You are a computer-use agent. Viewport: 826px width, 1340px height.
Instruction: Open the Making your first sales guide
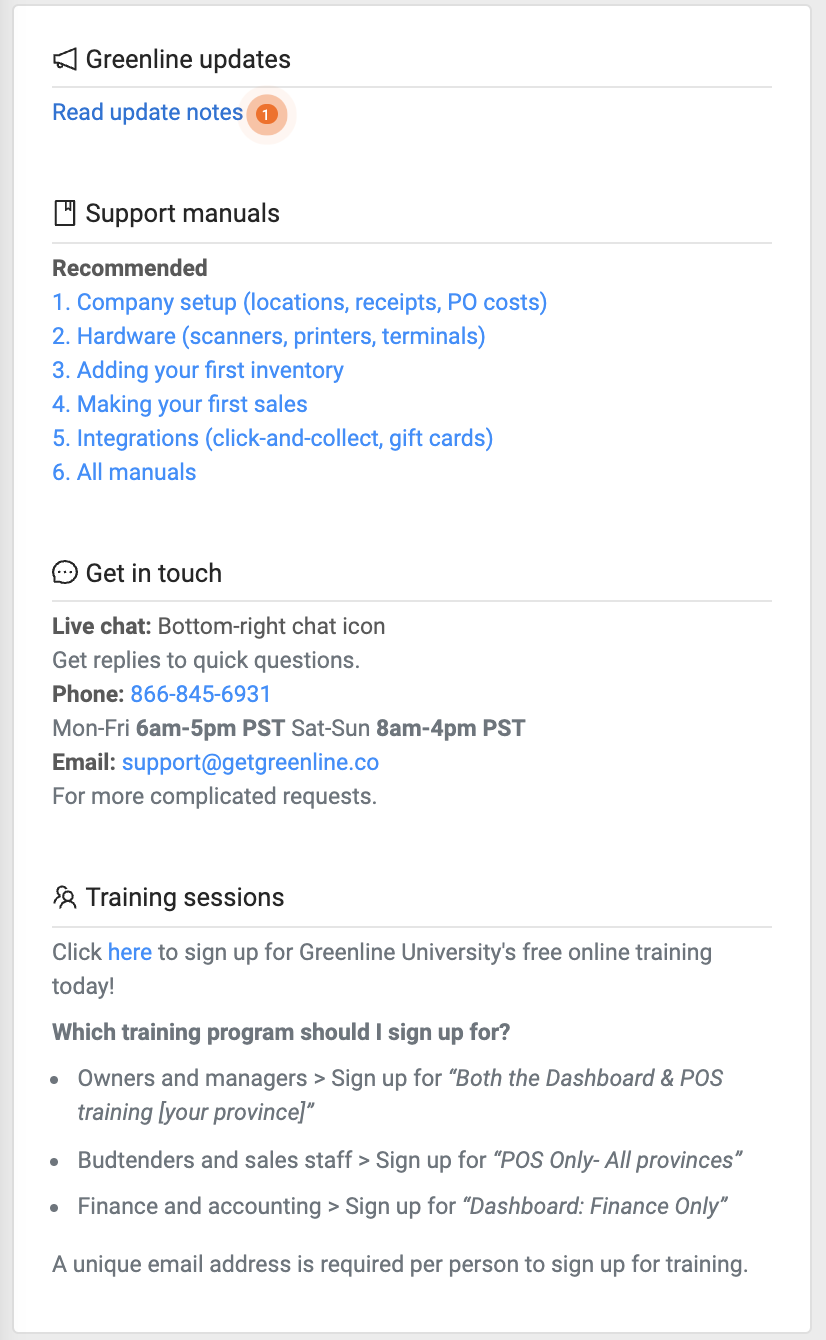point(179,404)
